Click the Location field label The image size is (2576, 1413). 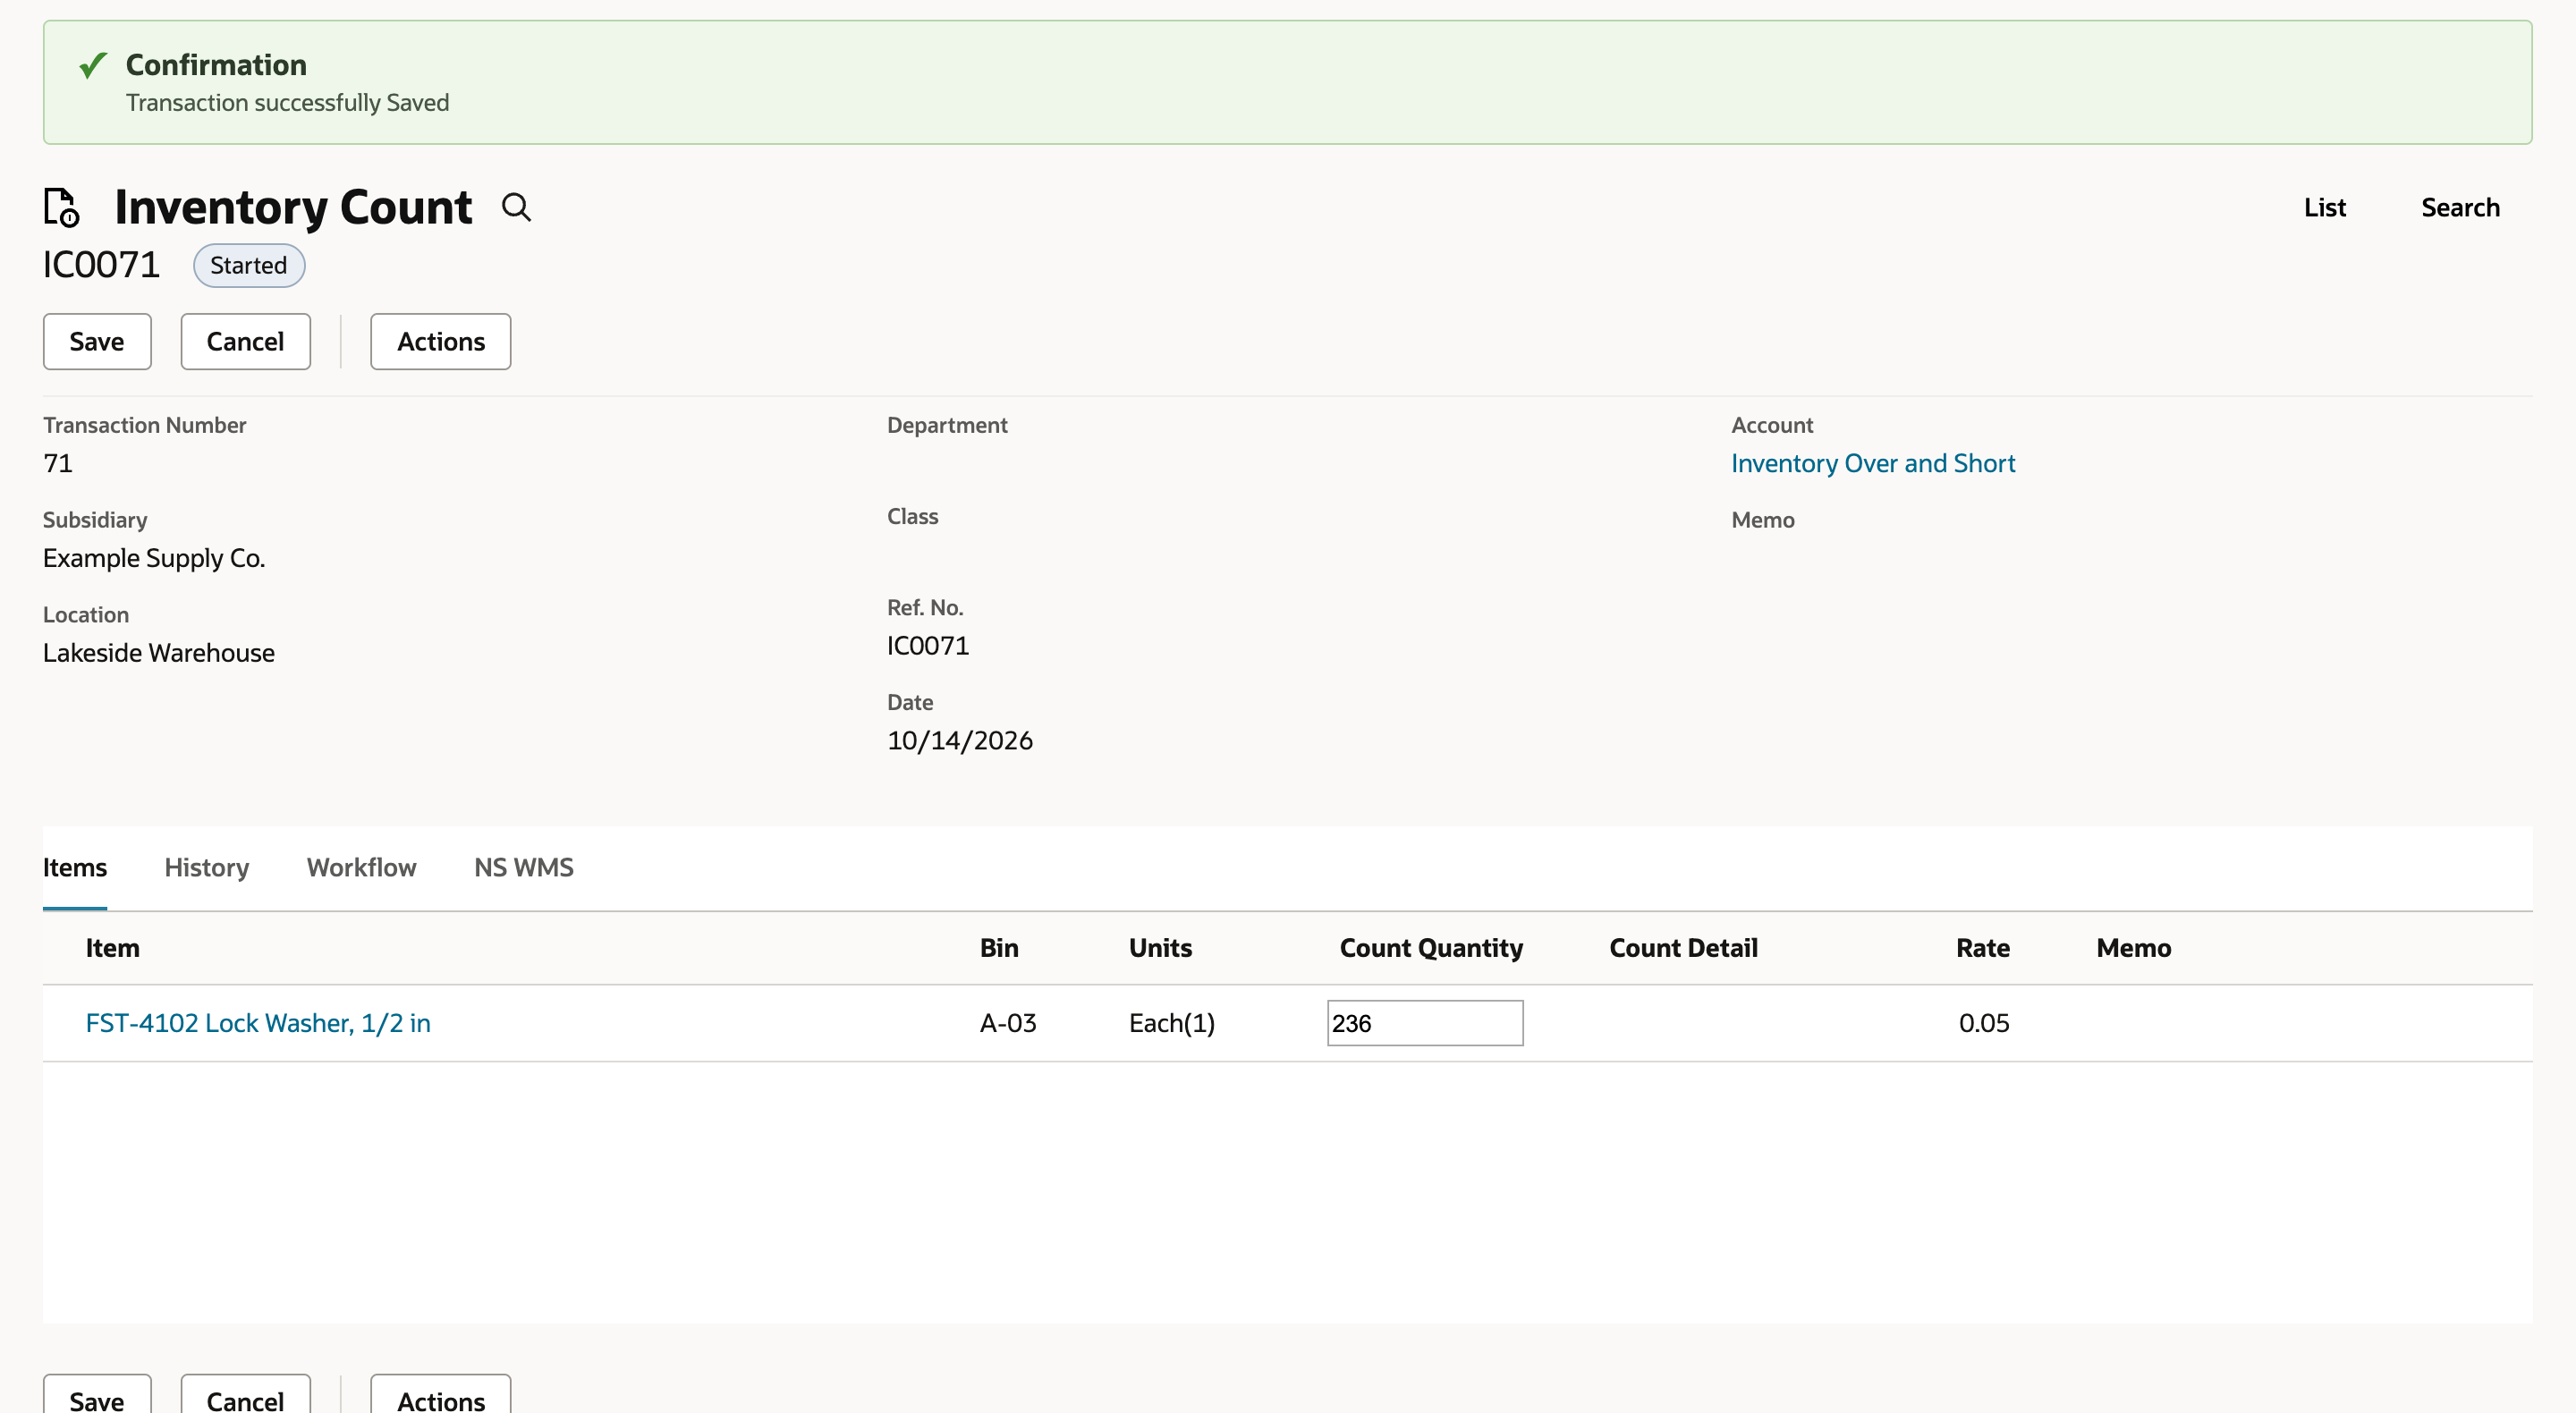[x=86, y=615]
